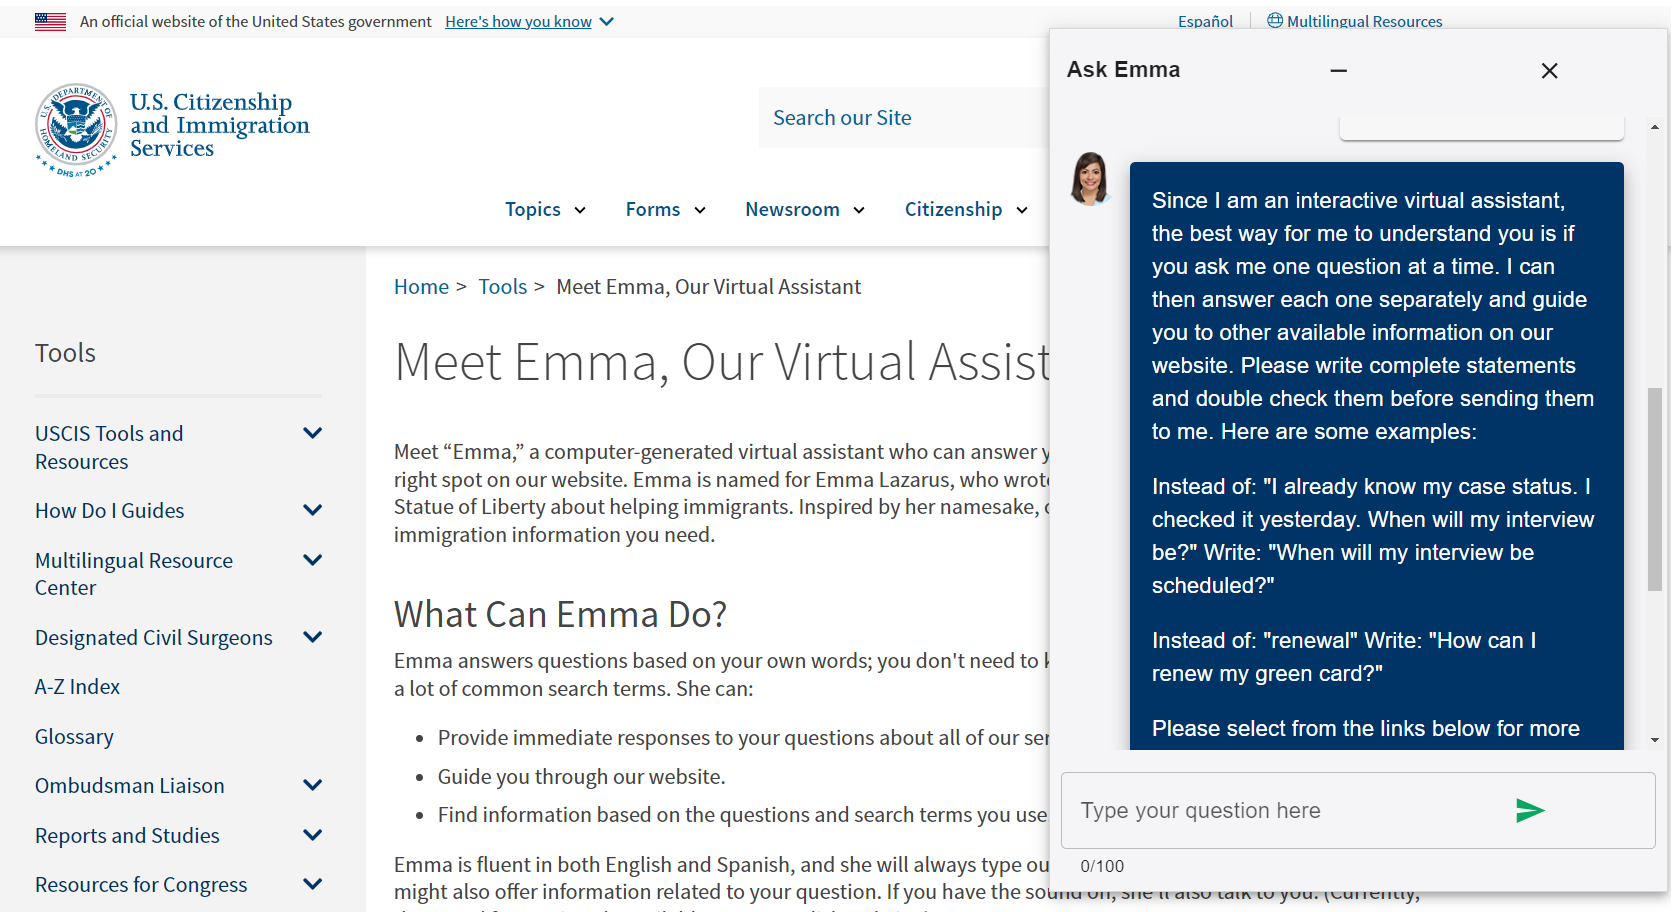Click the 'Tools' sidebar heading
1672x912 pixels.
[65, 353]
